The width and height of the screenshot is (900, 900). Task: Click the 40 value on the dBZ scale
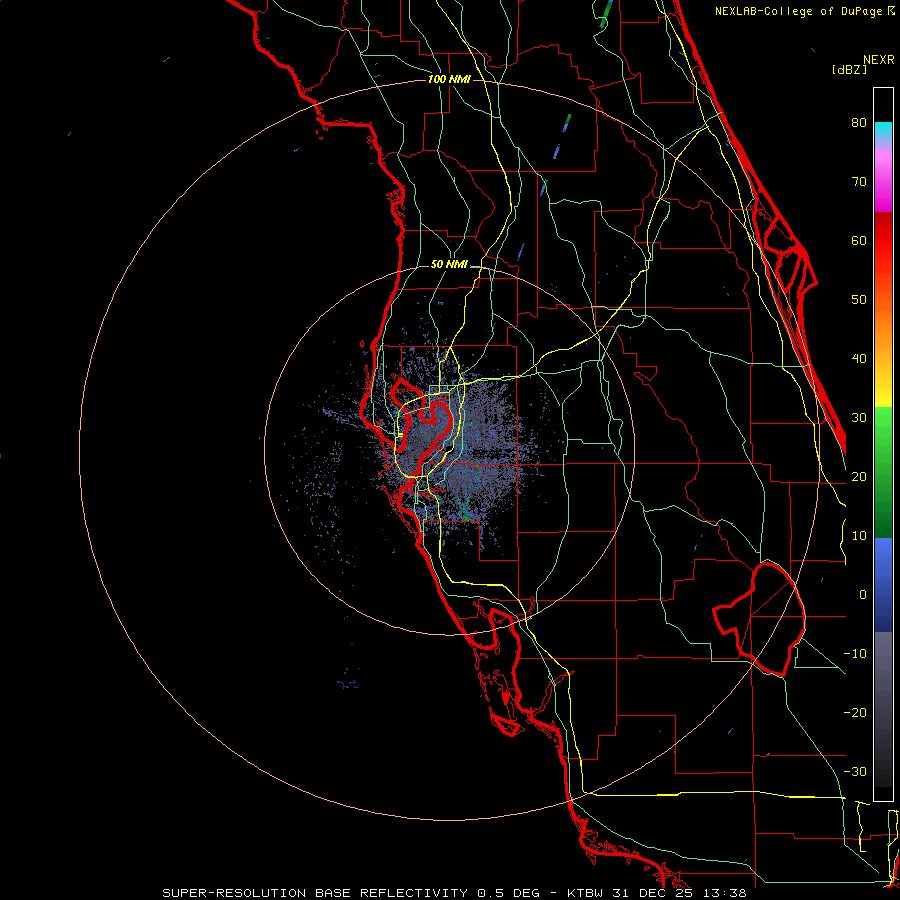(859, 359)
